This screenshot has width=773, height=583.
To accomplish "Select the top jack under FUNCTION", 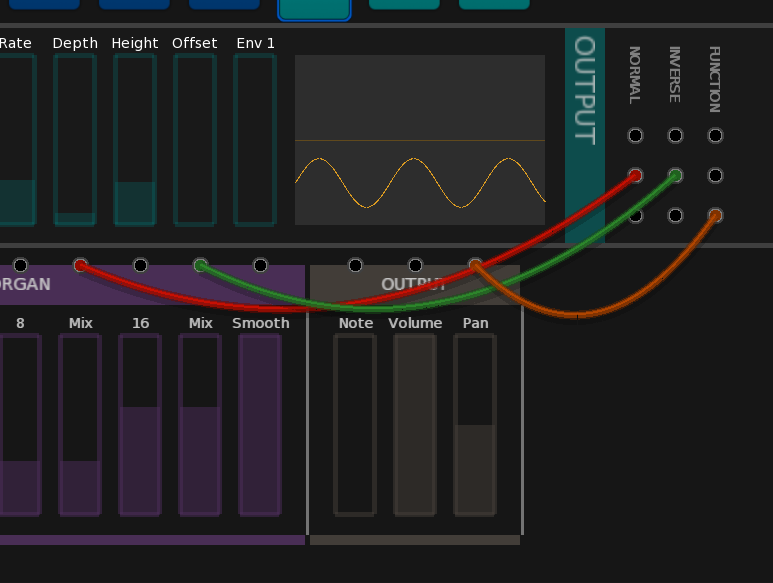I will click(x=715, y=136).
